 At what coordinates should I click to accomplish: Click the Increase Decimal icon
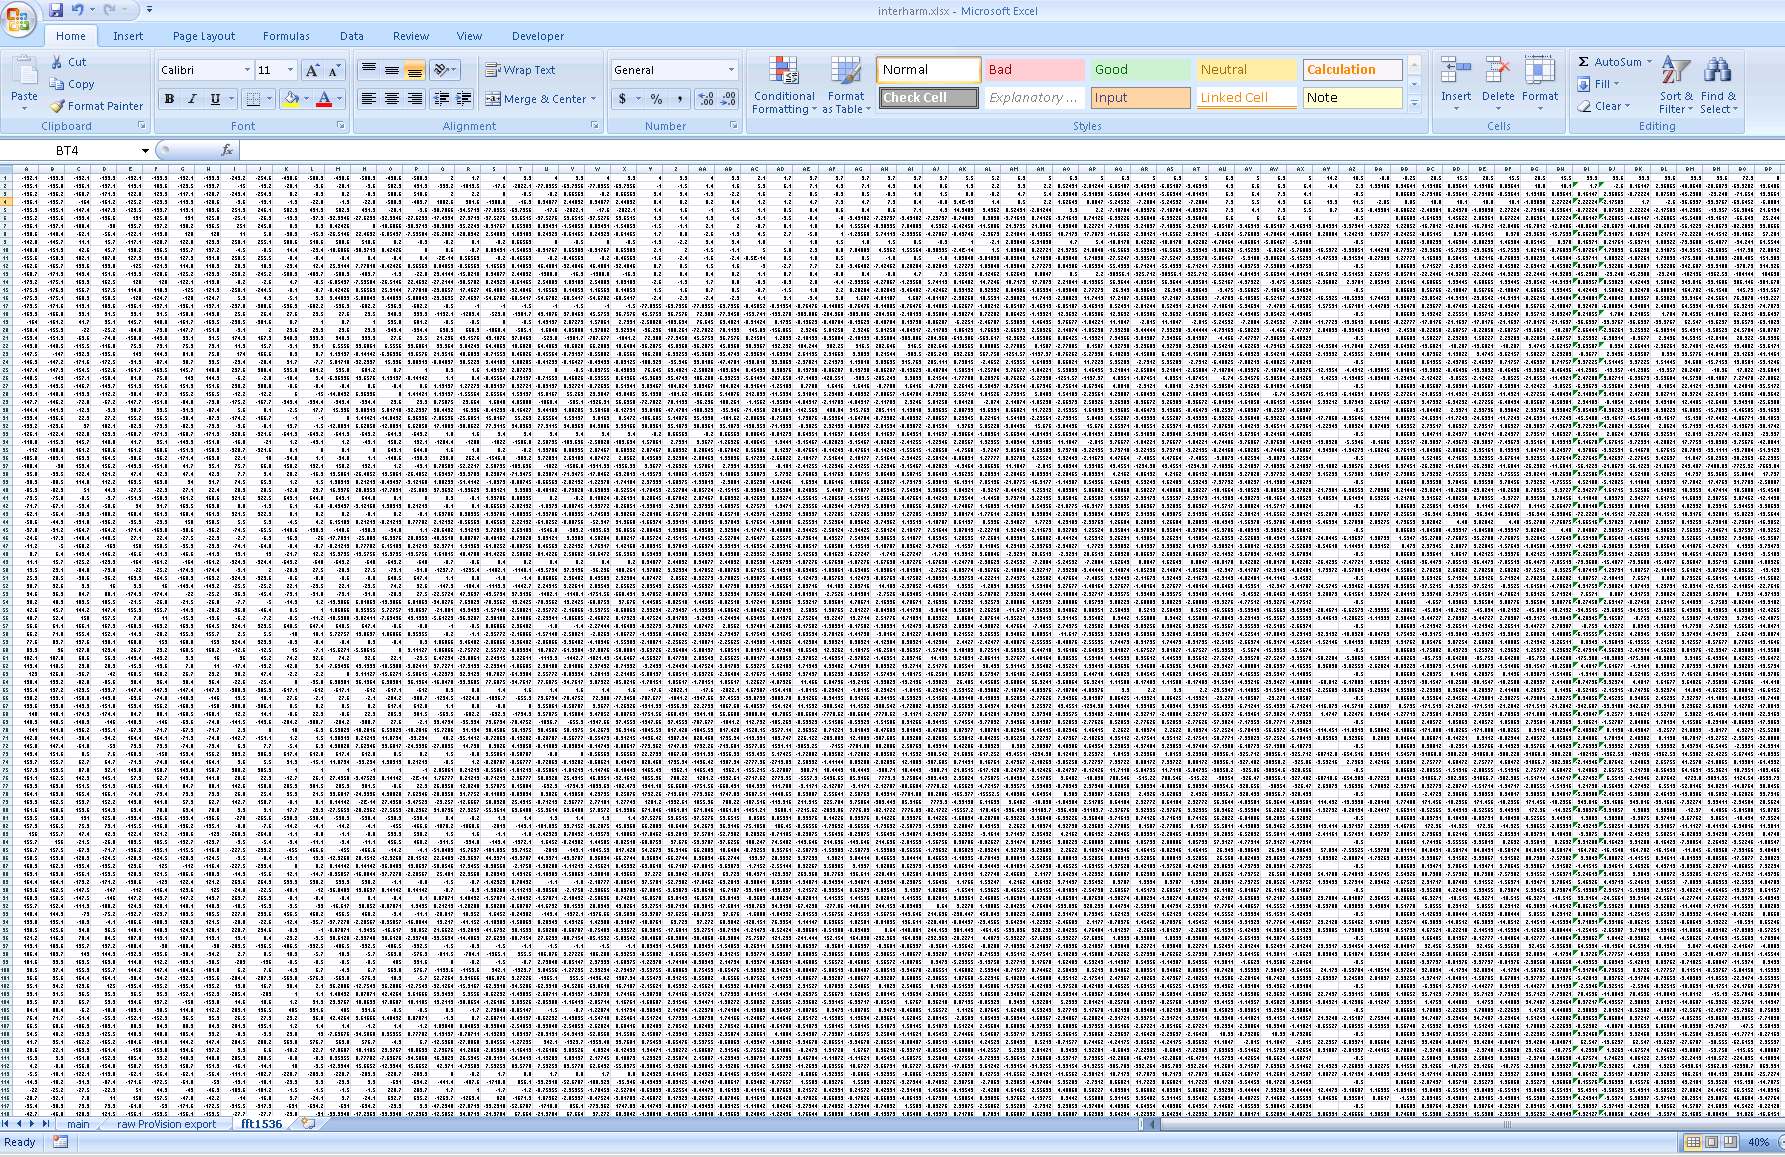pos(705,99)
